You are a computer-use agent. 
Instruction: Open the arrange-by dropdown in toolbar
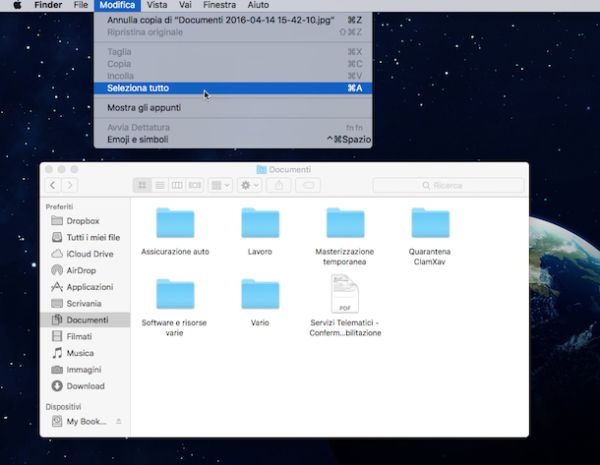point(221,186)
